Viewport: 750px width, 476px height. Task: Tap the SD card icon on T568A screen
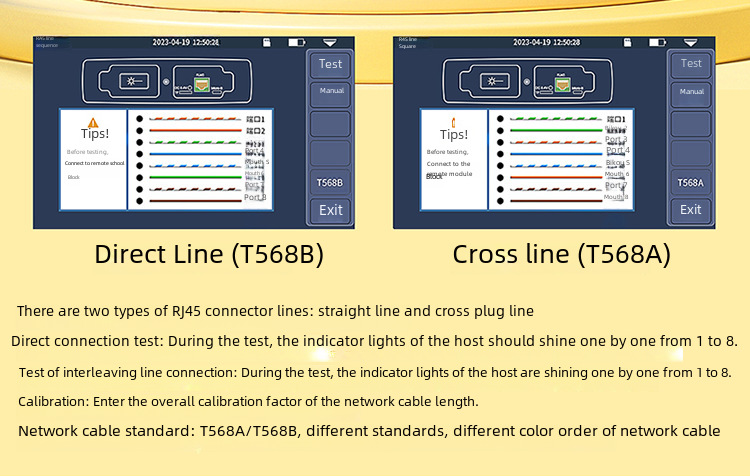click(x=628, y=43)
